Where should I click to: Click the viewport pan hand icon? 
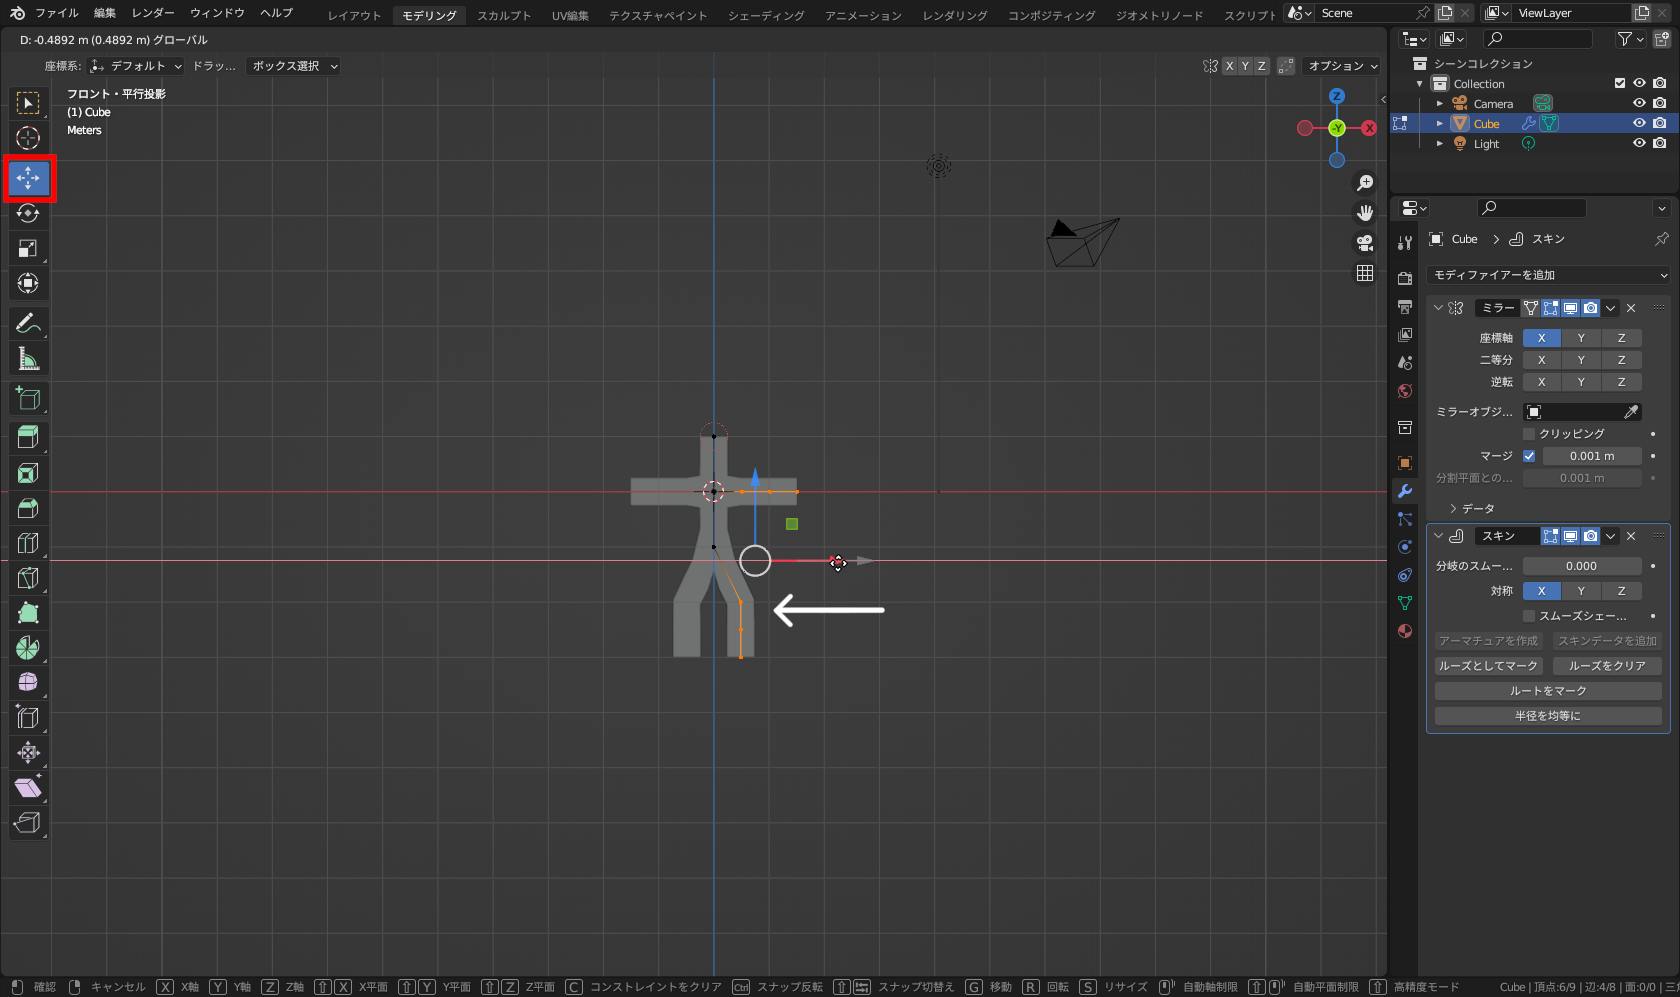coord(1365,213)
